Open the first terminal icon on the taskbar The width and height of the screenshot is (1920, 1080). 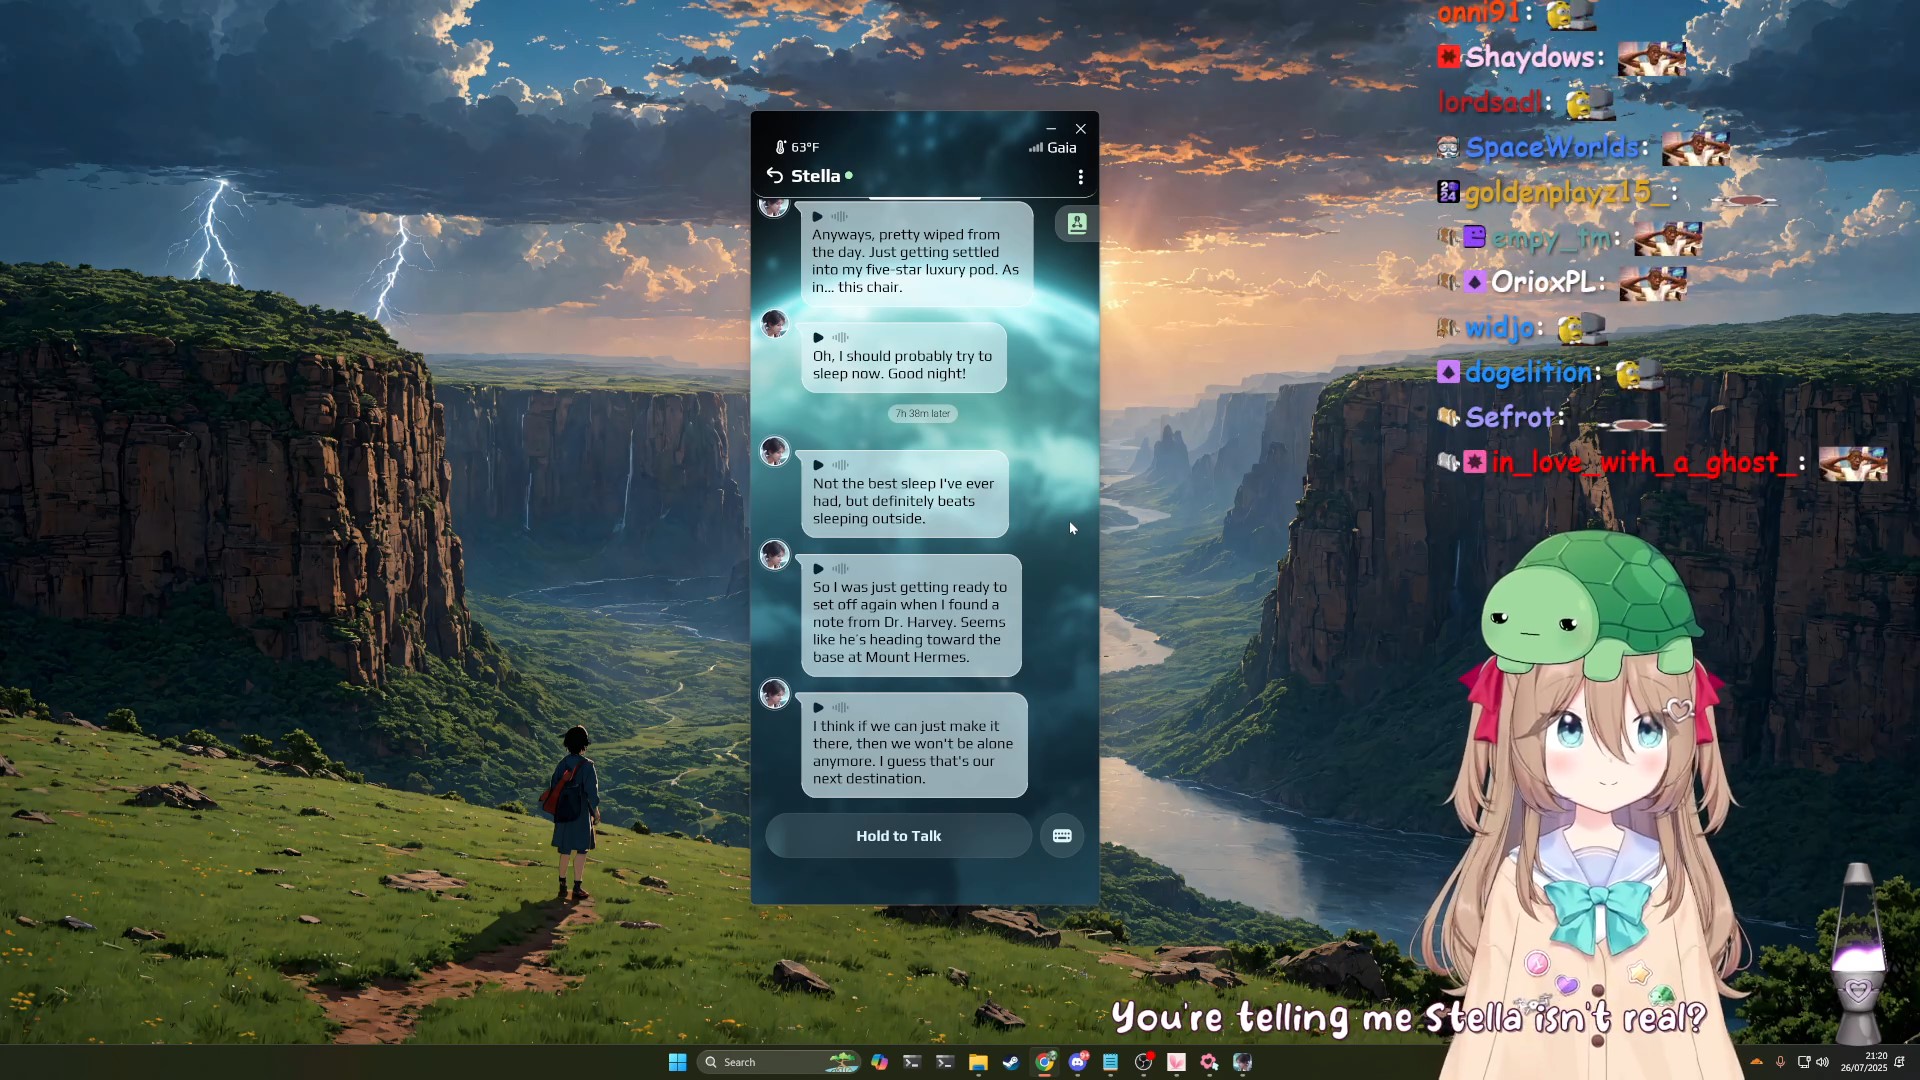tap(912, 1062)
